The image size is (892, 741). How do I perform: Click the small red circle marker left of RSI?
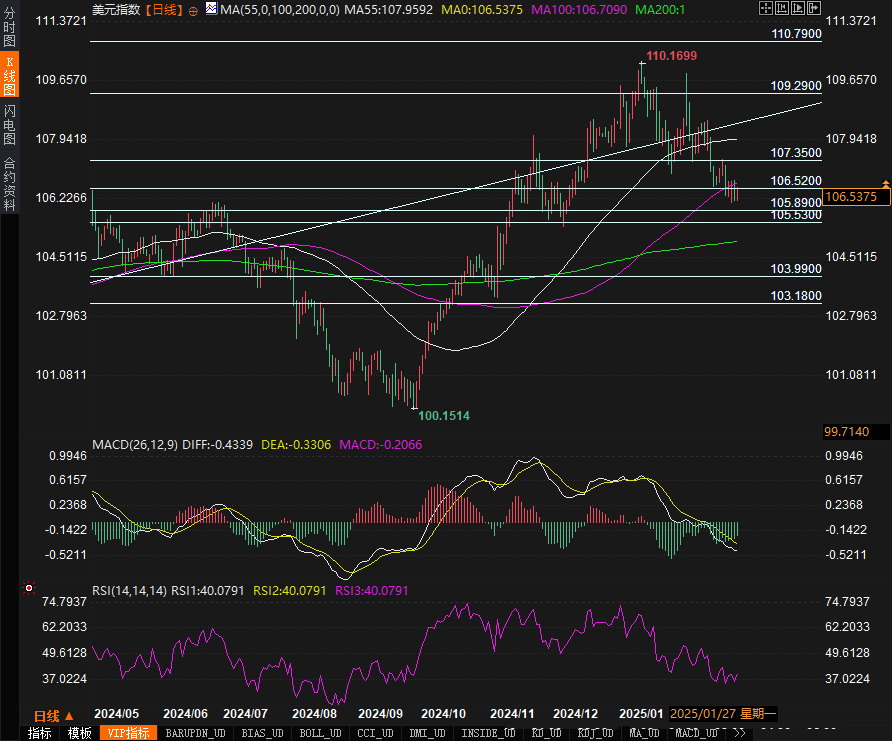pos(27,588)
